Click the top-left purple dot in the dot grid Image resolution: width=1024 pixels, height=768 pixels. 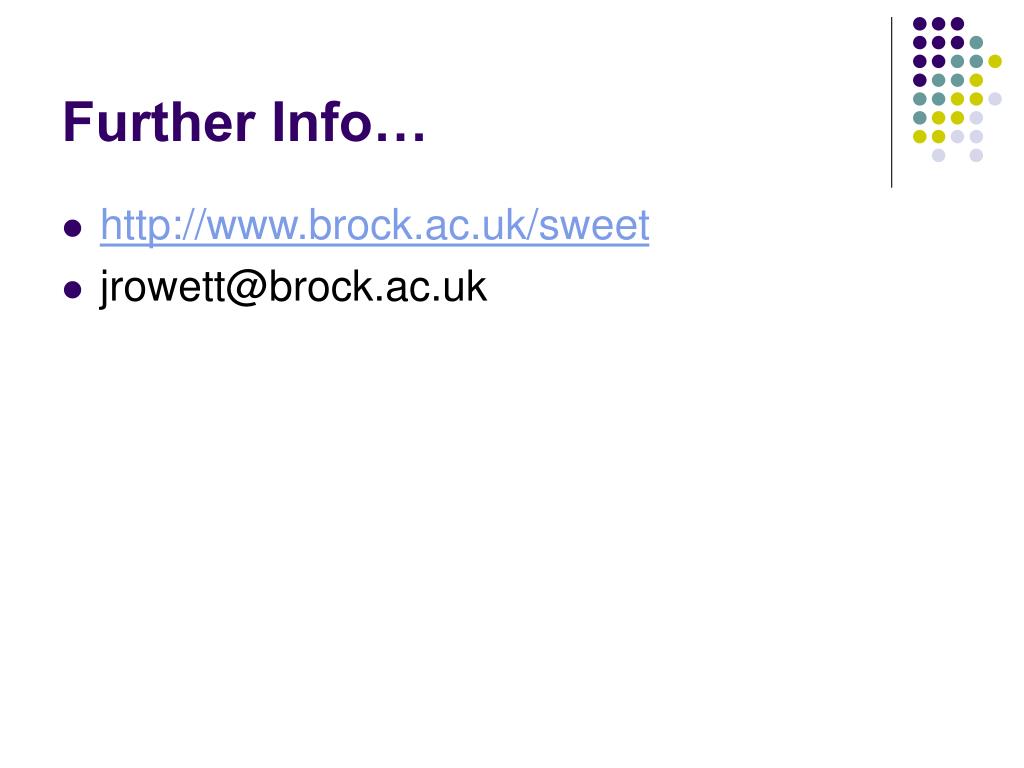tap(920, 24)
